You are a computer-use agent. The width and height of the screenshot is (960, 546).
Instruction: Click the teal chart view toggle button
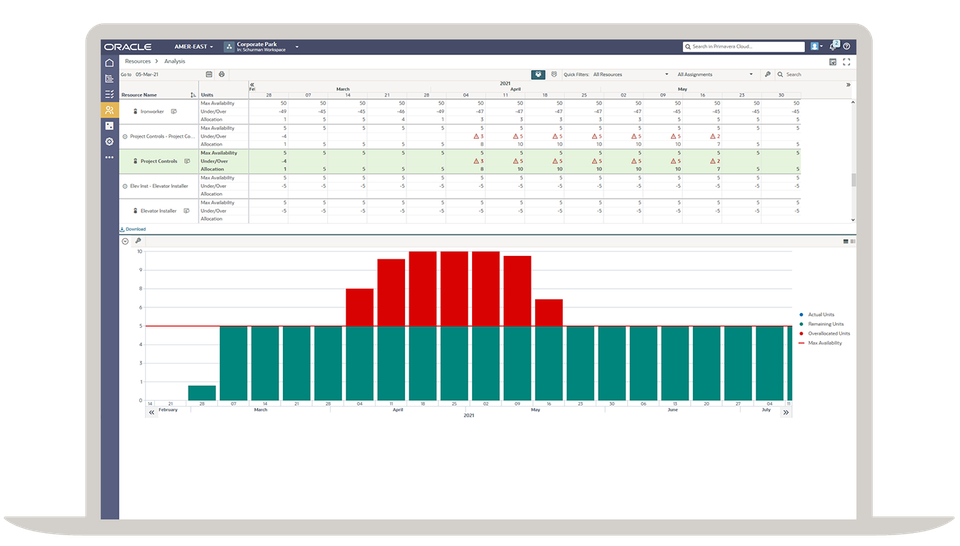point(538,74)
